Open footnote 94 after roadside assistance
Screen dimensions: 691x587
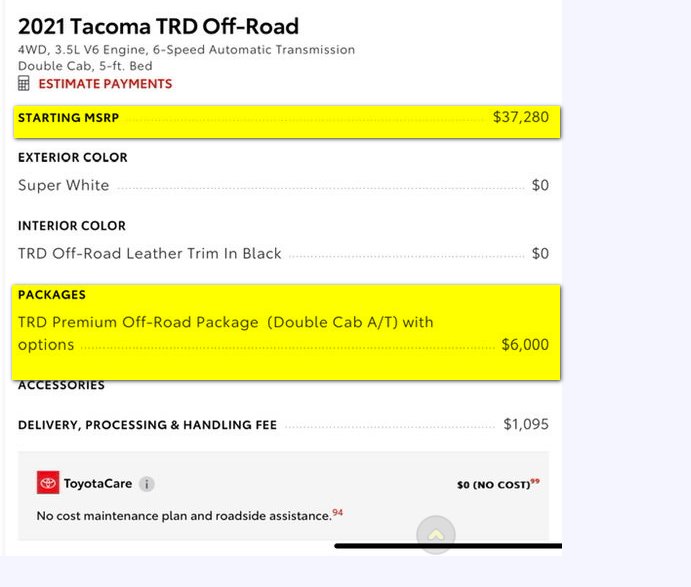point(338,512)
